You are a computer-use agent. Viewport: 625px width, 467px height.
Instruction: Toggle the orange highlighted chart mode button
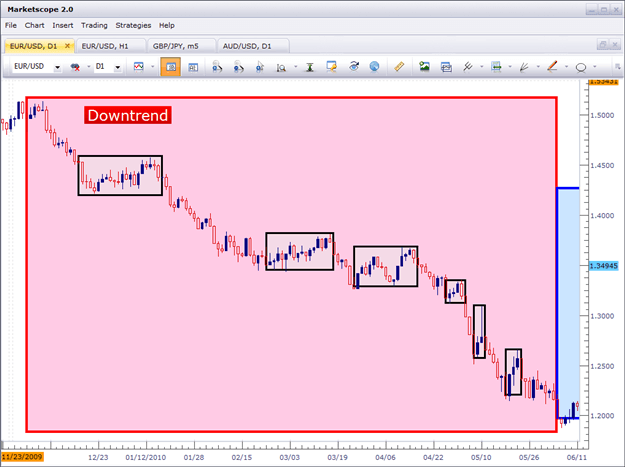tap(171, 67)
